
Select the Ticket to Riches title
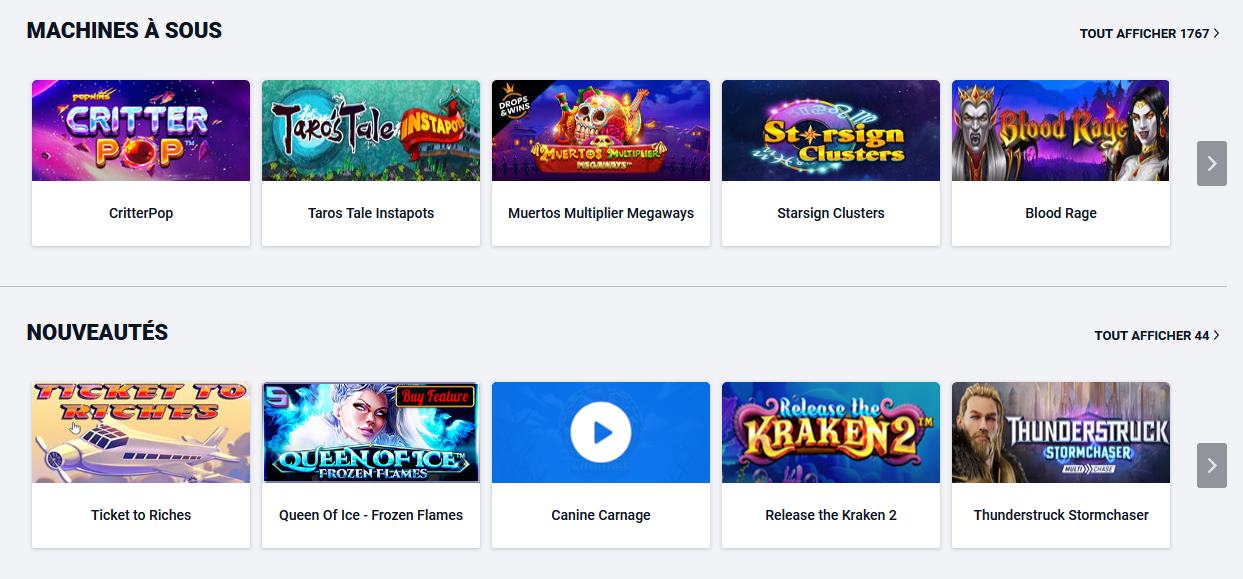click(x=141, y=515)
